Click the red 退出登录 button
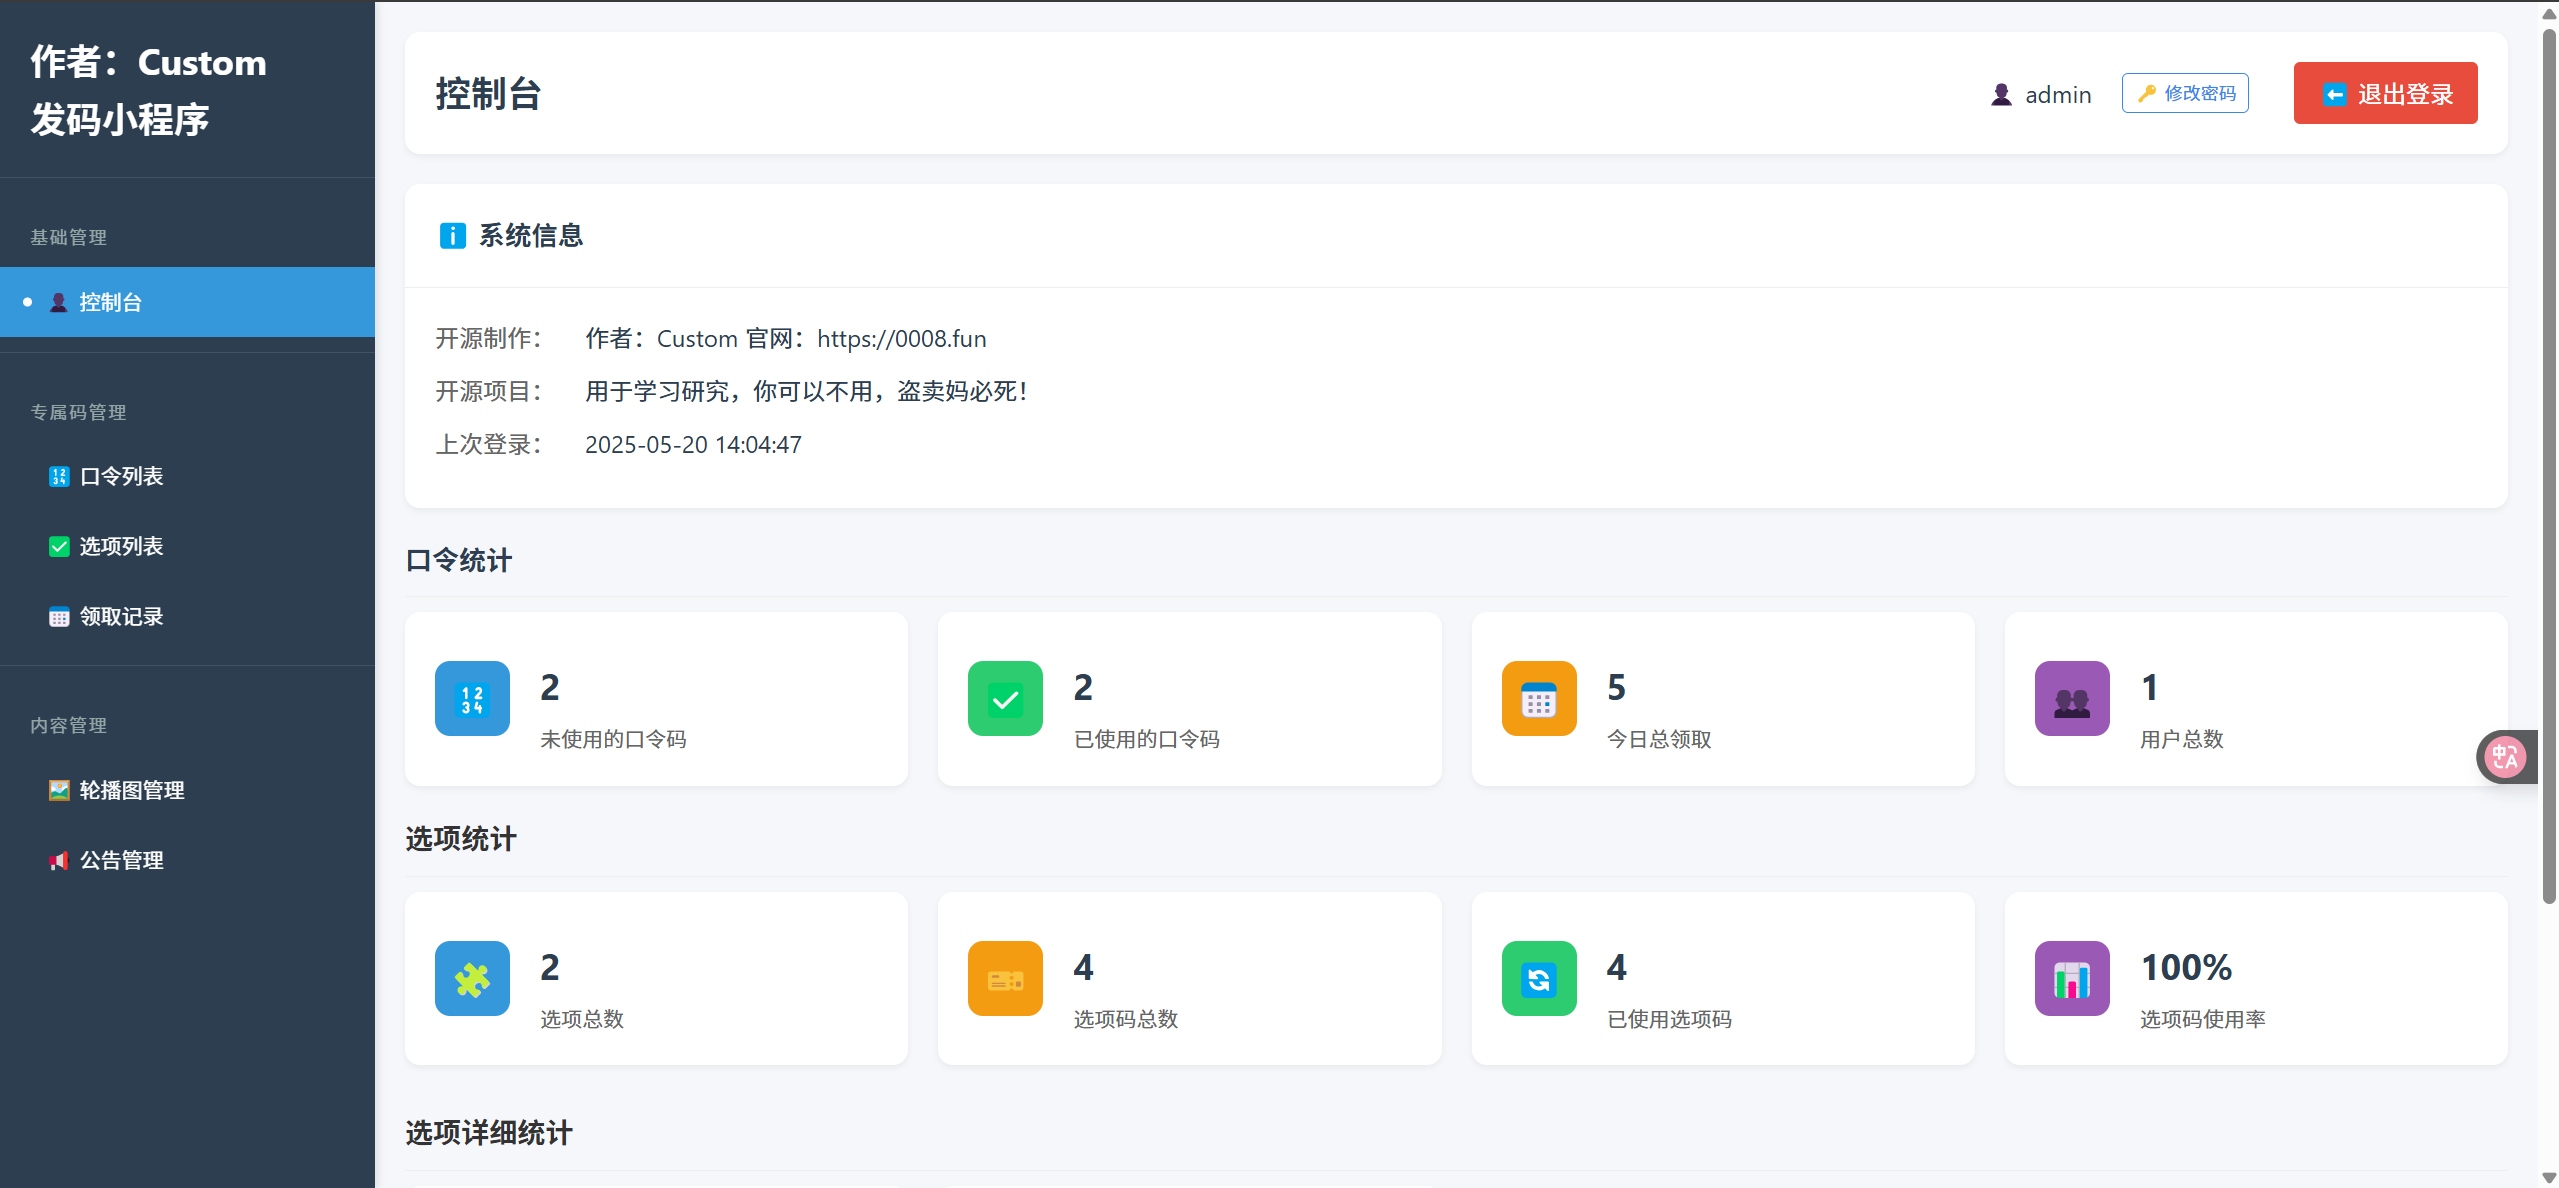This screenshot has width=2559, height=1188. [x=2385, y=94]
